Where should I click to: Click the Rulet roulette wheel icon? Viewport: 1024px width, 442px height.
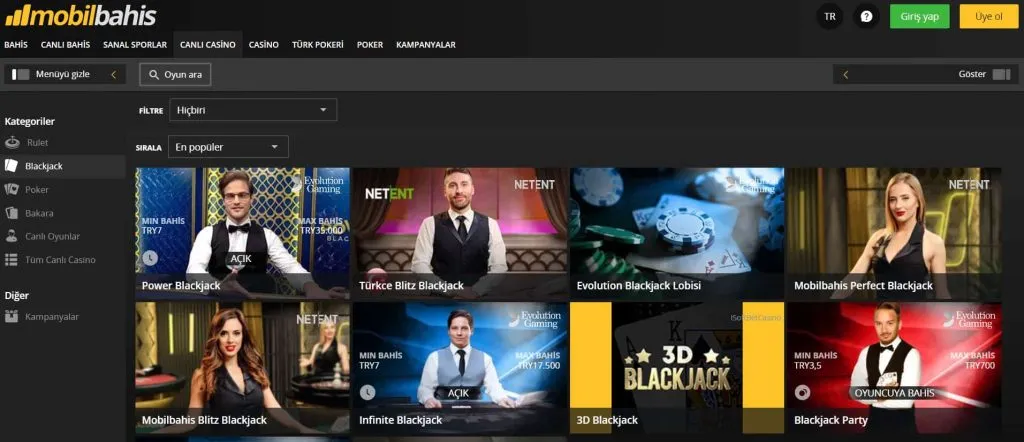(x=12, y=143)
